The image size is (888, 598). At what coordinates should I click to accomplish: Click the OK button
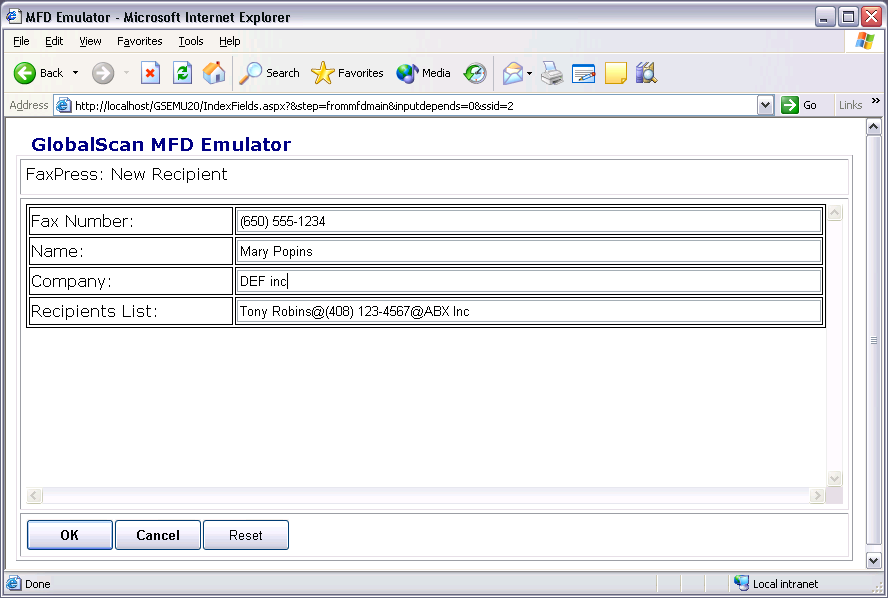coord(70,535)
